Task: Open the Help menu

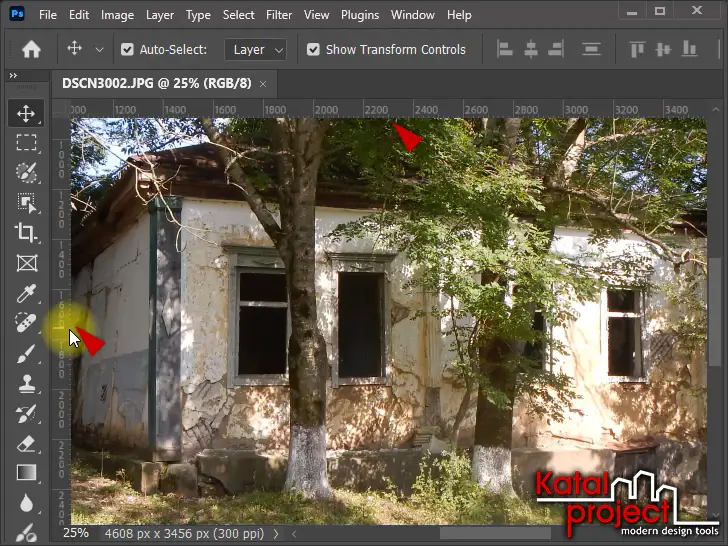Action: tap(459, 15)
